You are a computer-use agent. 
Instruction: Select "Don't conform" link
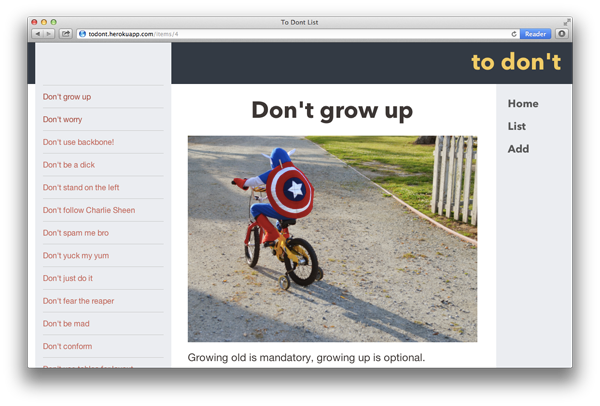point(67,346)
